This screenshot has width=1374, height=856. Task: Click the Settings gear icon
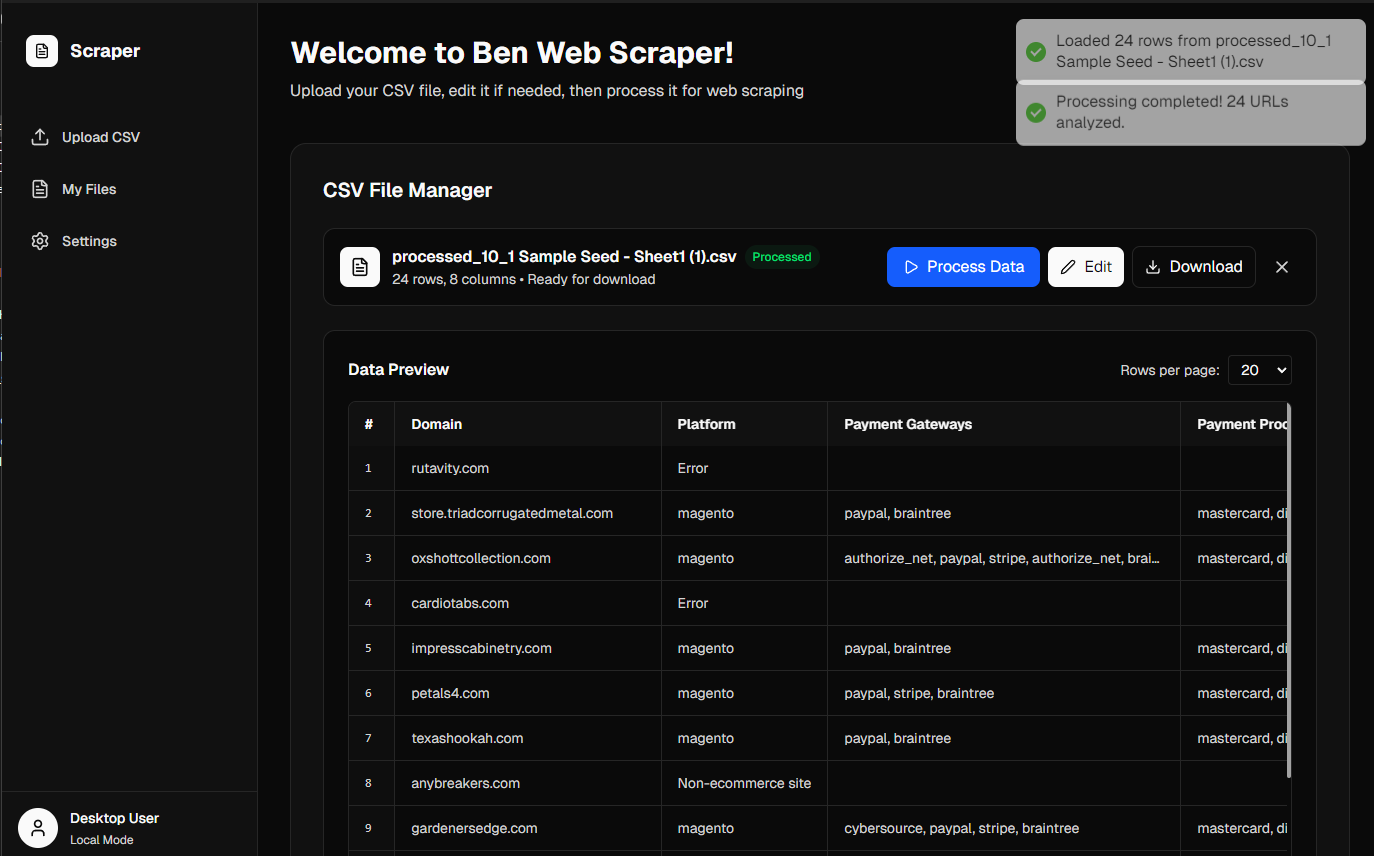40,241
